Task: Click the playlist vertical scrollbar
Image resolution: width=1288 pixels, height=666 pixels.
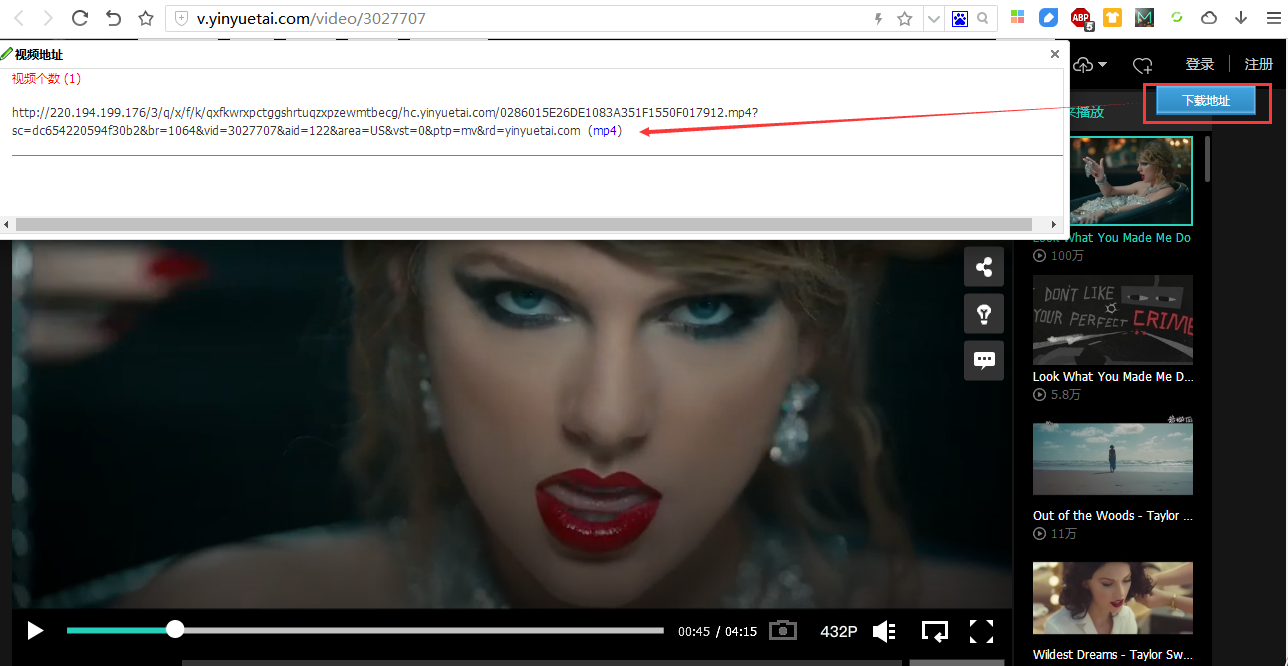Action: pyautogui.click(x=1207, y=160)
